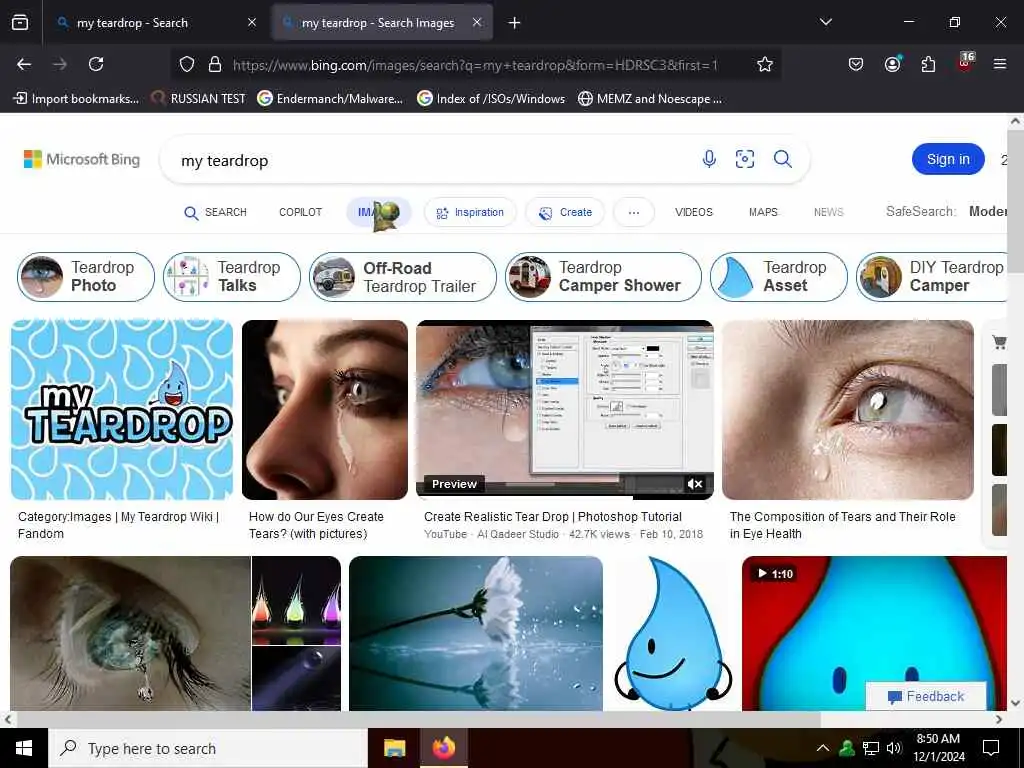Go back to previous page
The image size is (1024, 768).
tap(24, 64)
